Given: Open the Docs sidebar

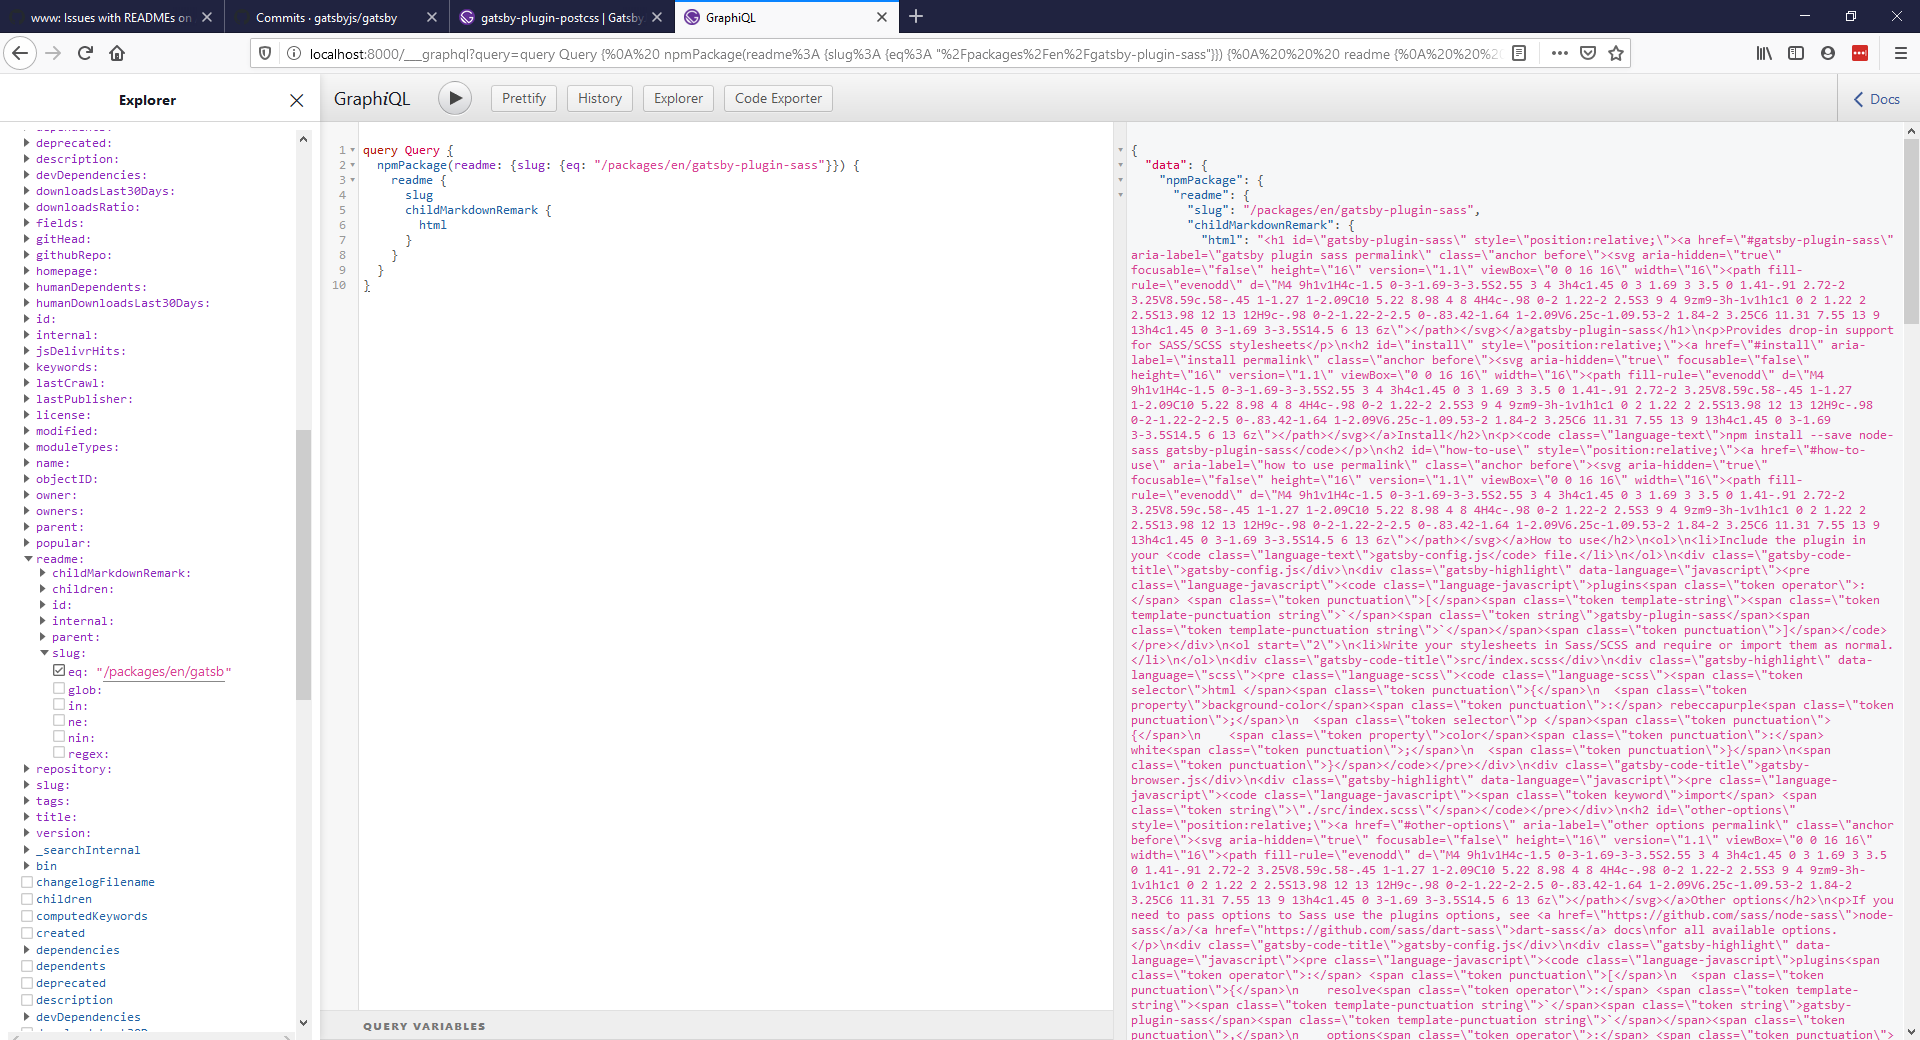Looking at the screenshot, I should 1877,99.
